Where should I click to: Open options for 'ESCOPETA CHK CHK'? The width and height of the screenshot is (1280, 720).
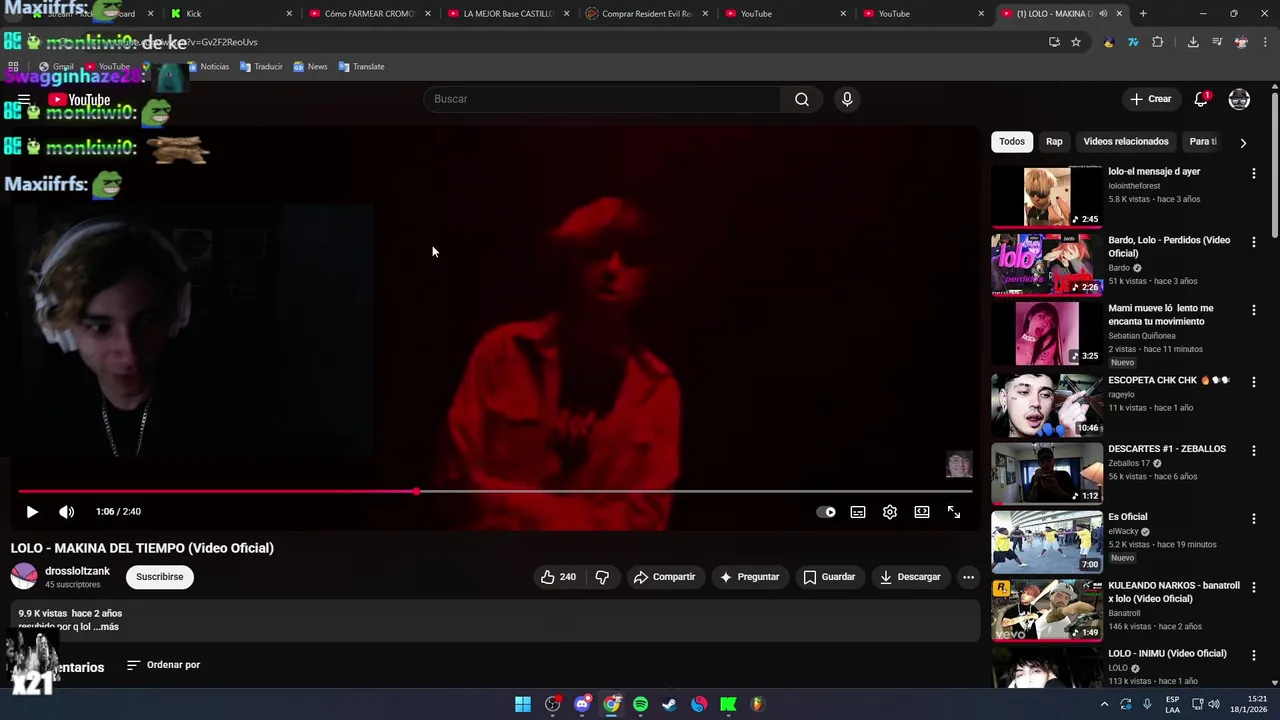pyautogui.click(x=1253, y=383)
